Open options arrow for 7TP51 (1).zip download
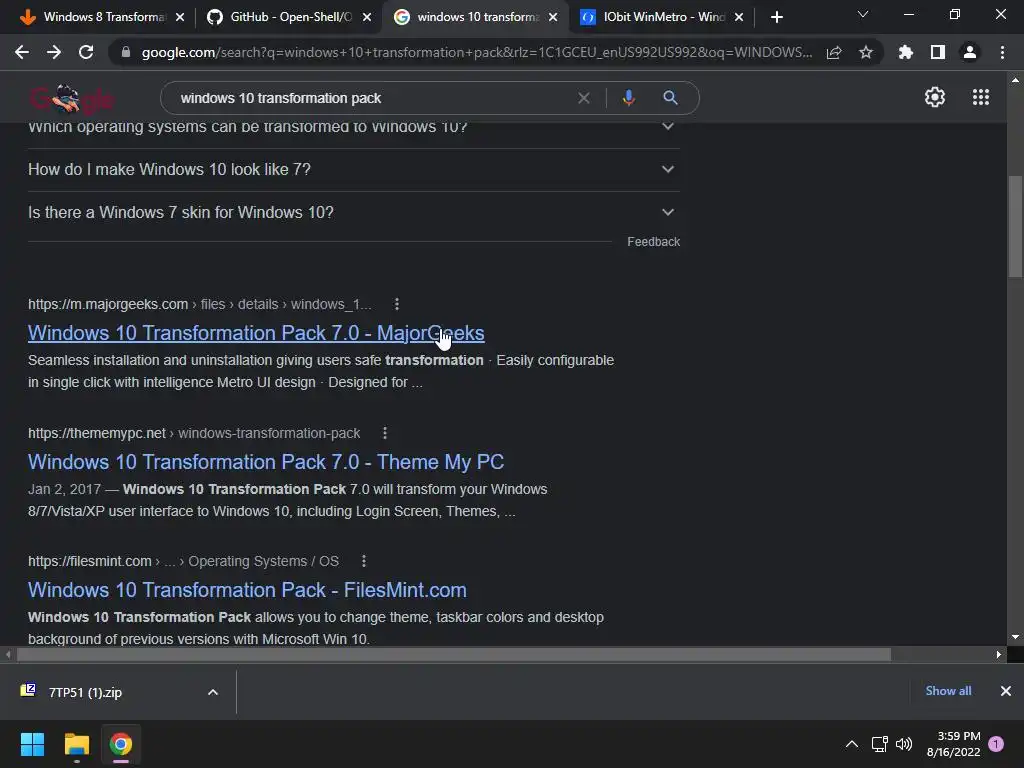1024x768 pixels. tap(213, 692)
